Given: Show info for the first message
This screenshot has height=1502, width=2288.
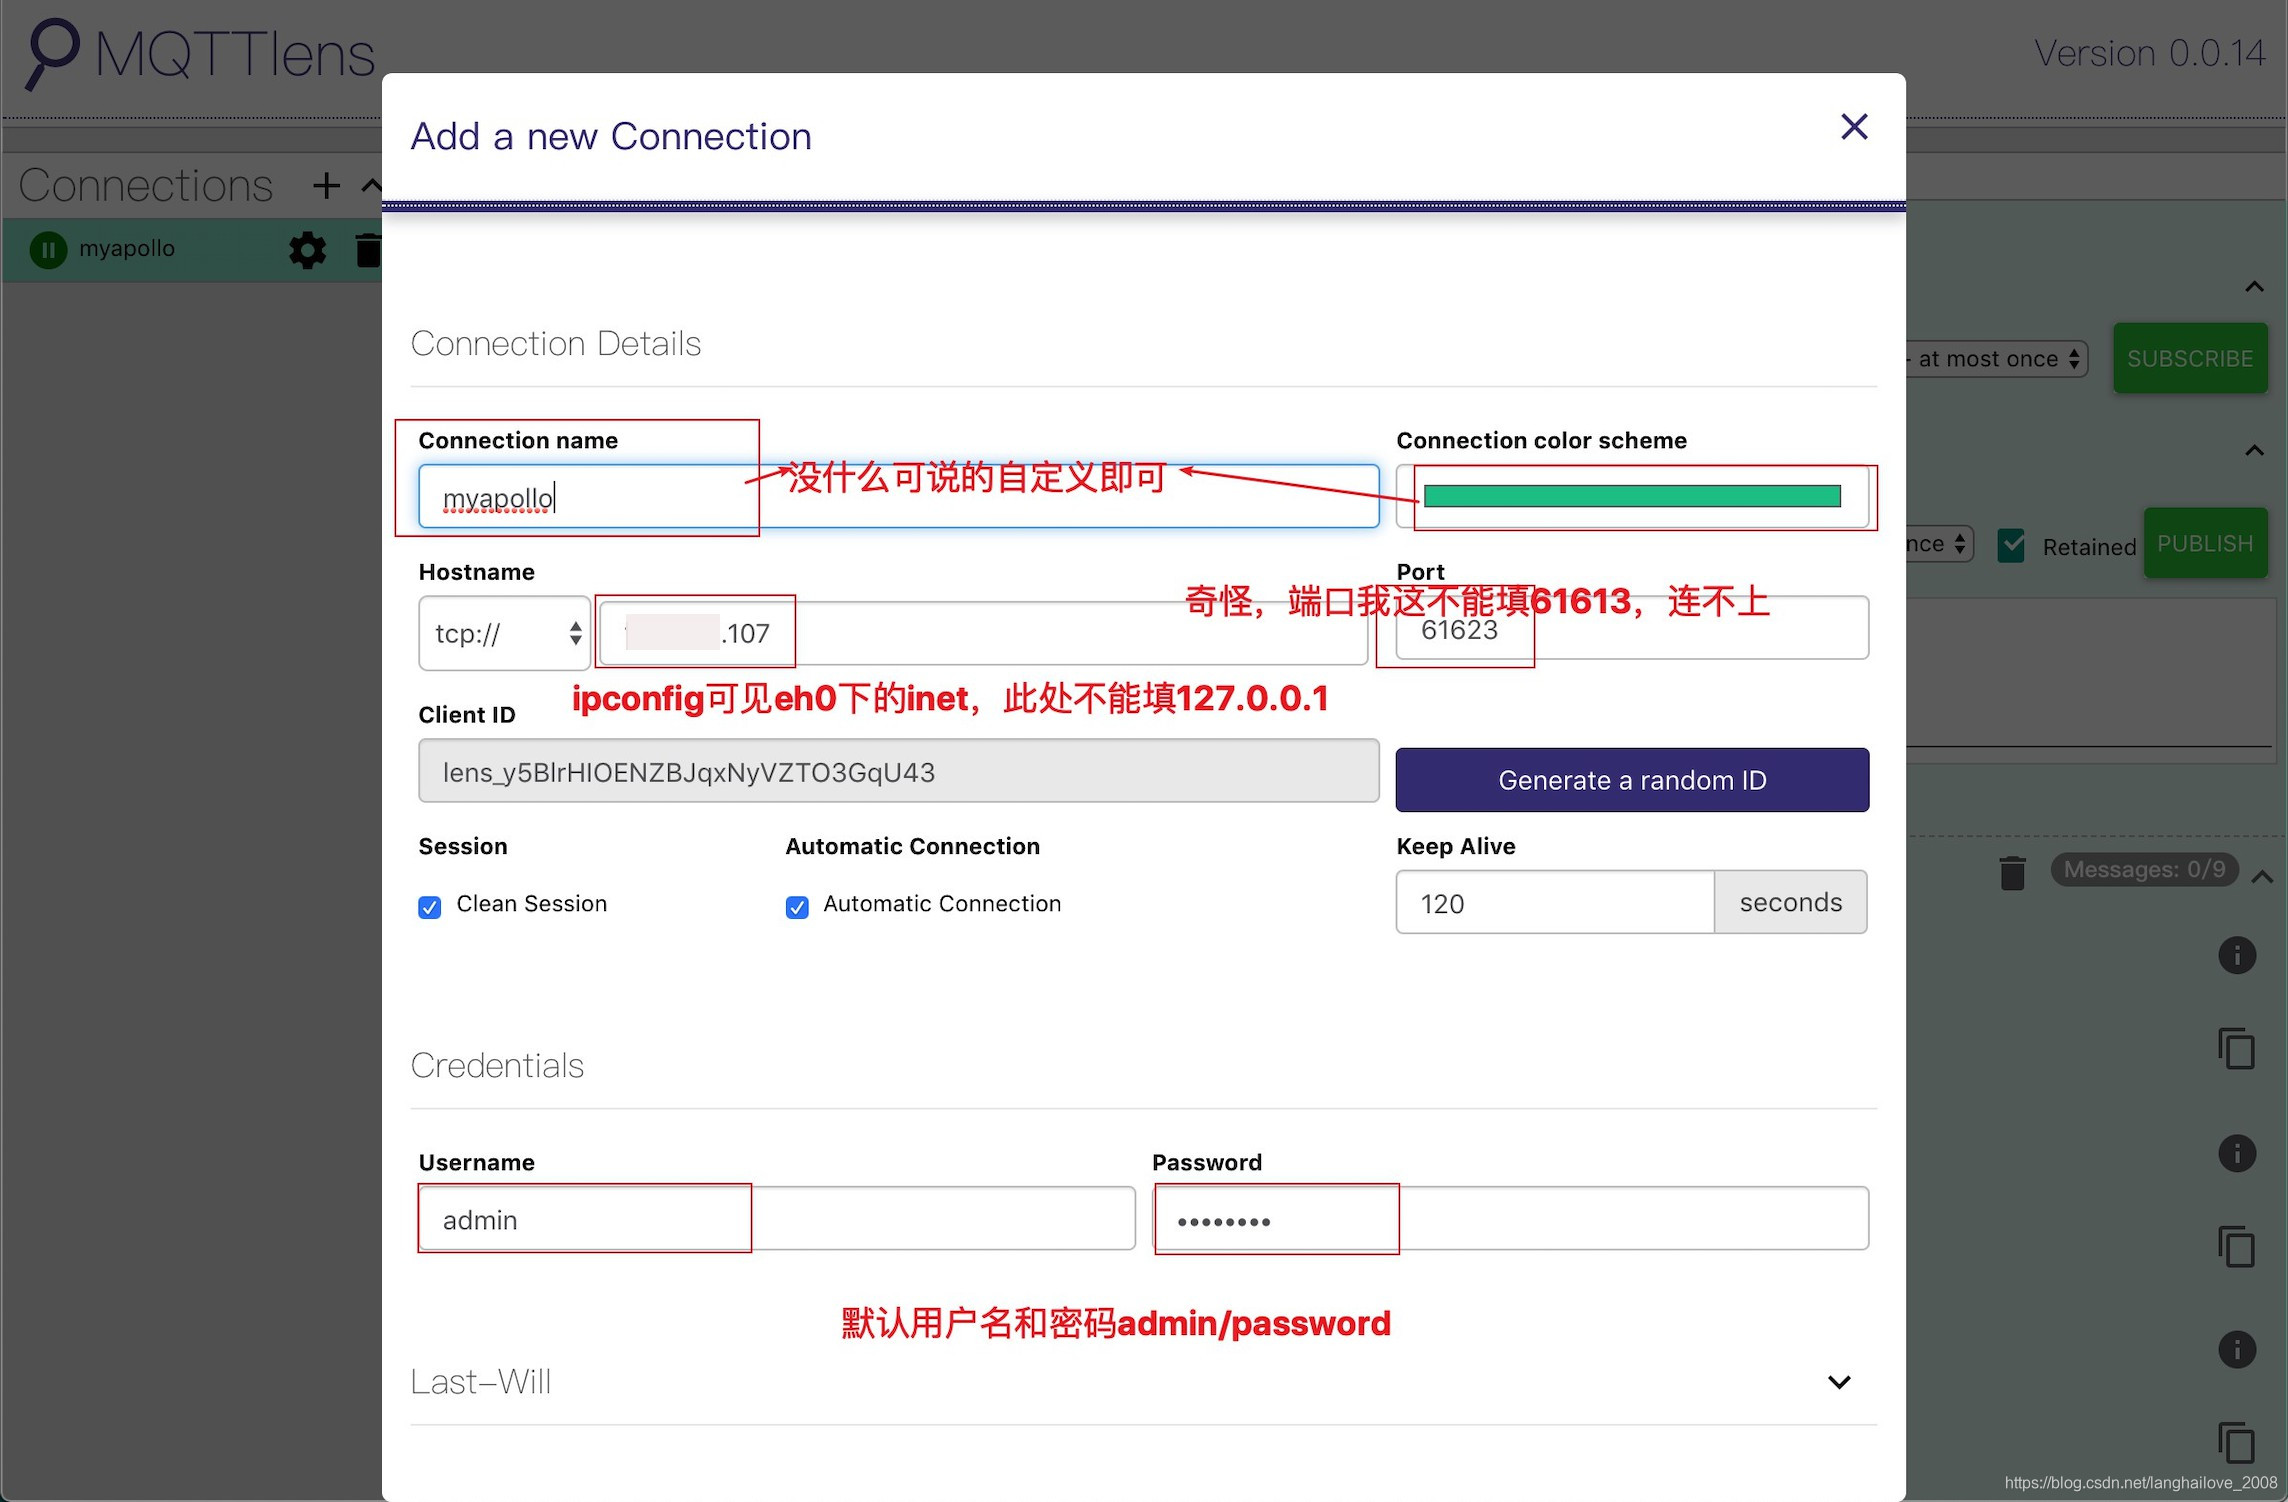Looking at the screenshot, I should point(2237,955).
